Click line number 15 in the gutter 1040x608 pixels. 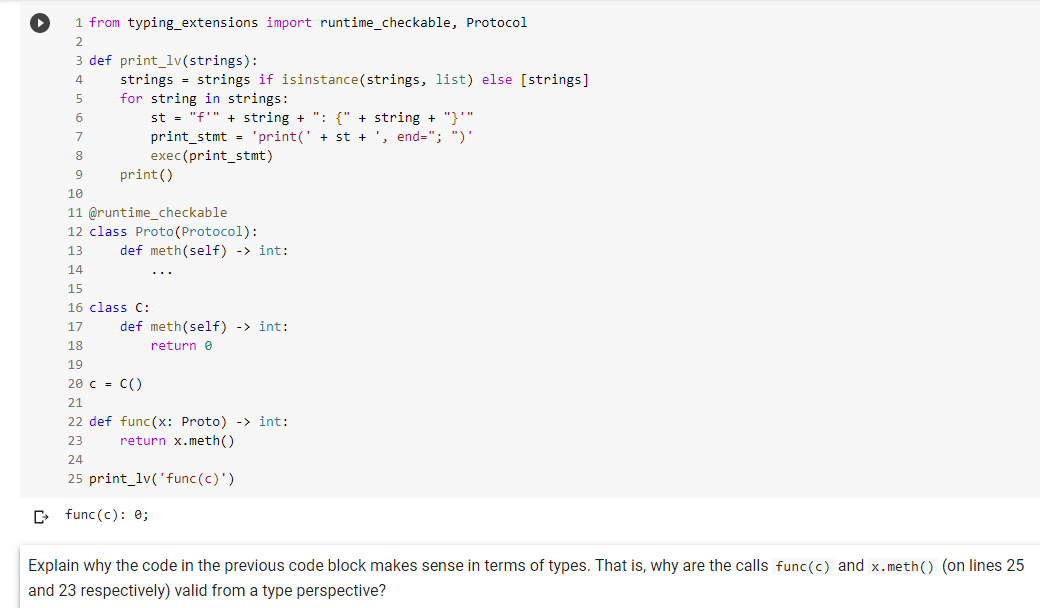(x=75, y=288)
